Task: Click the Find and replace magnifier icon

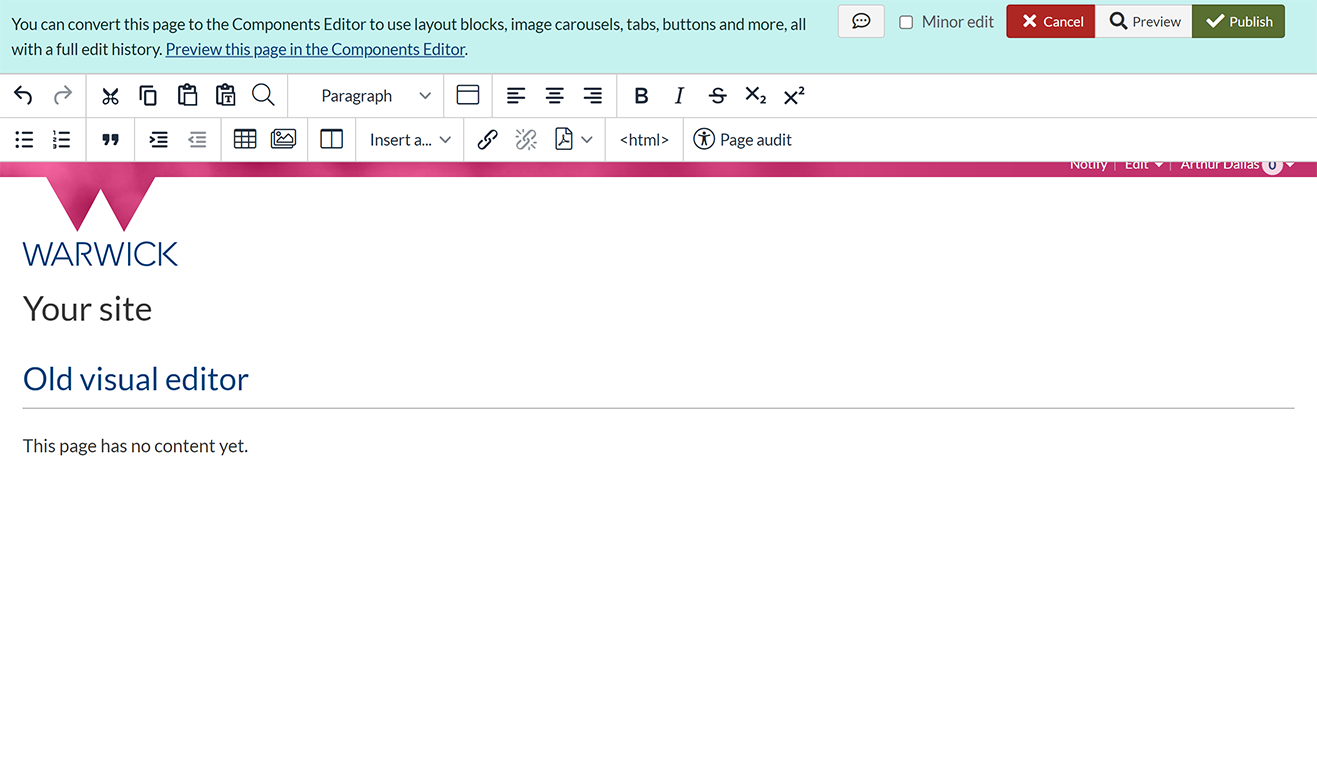Action: point(263,96)
